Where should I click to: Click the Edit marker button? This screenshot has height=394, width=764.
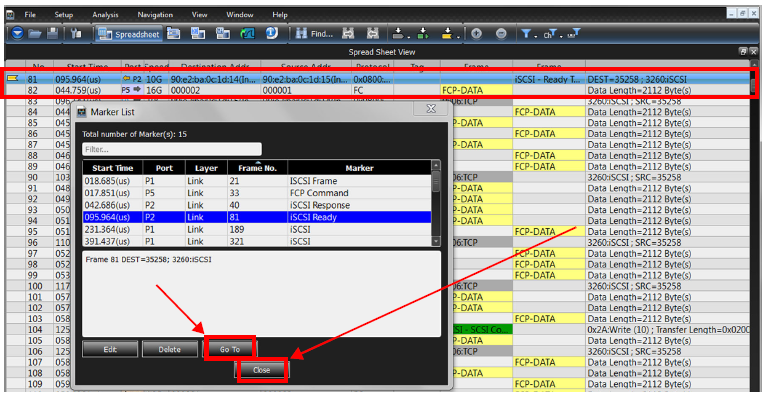[110, 349]
